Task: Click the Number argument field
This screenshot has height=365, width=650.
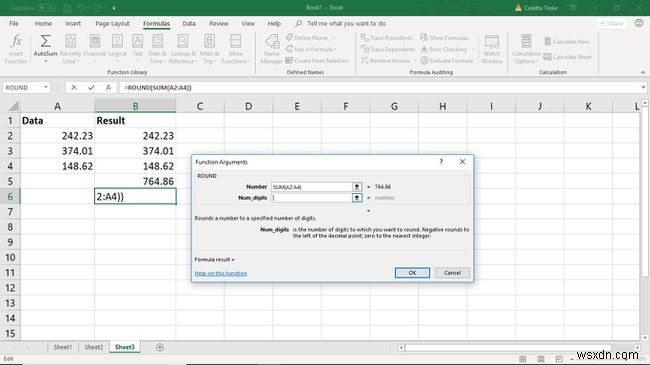Action: click(311, 187)
